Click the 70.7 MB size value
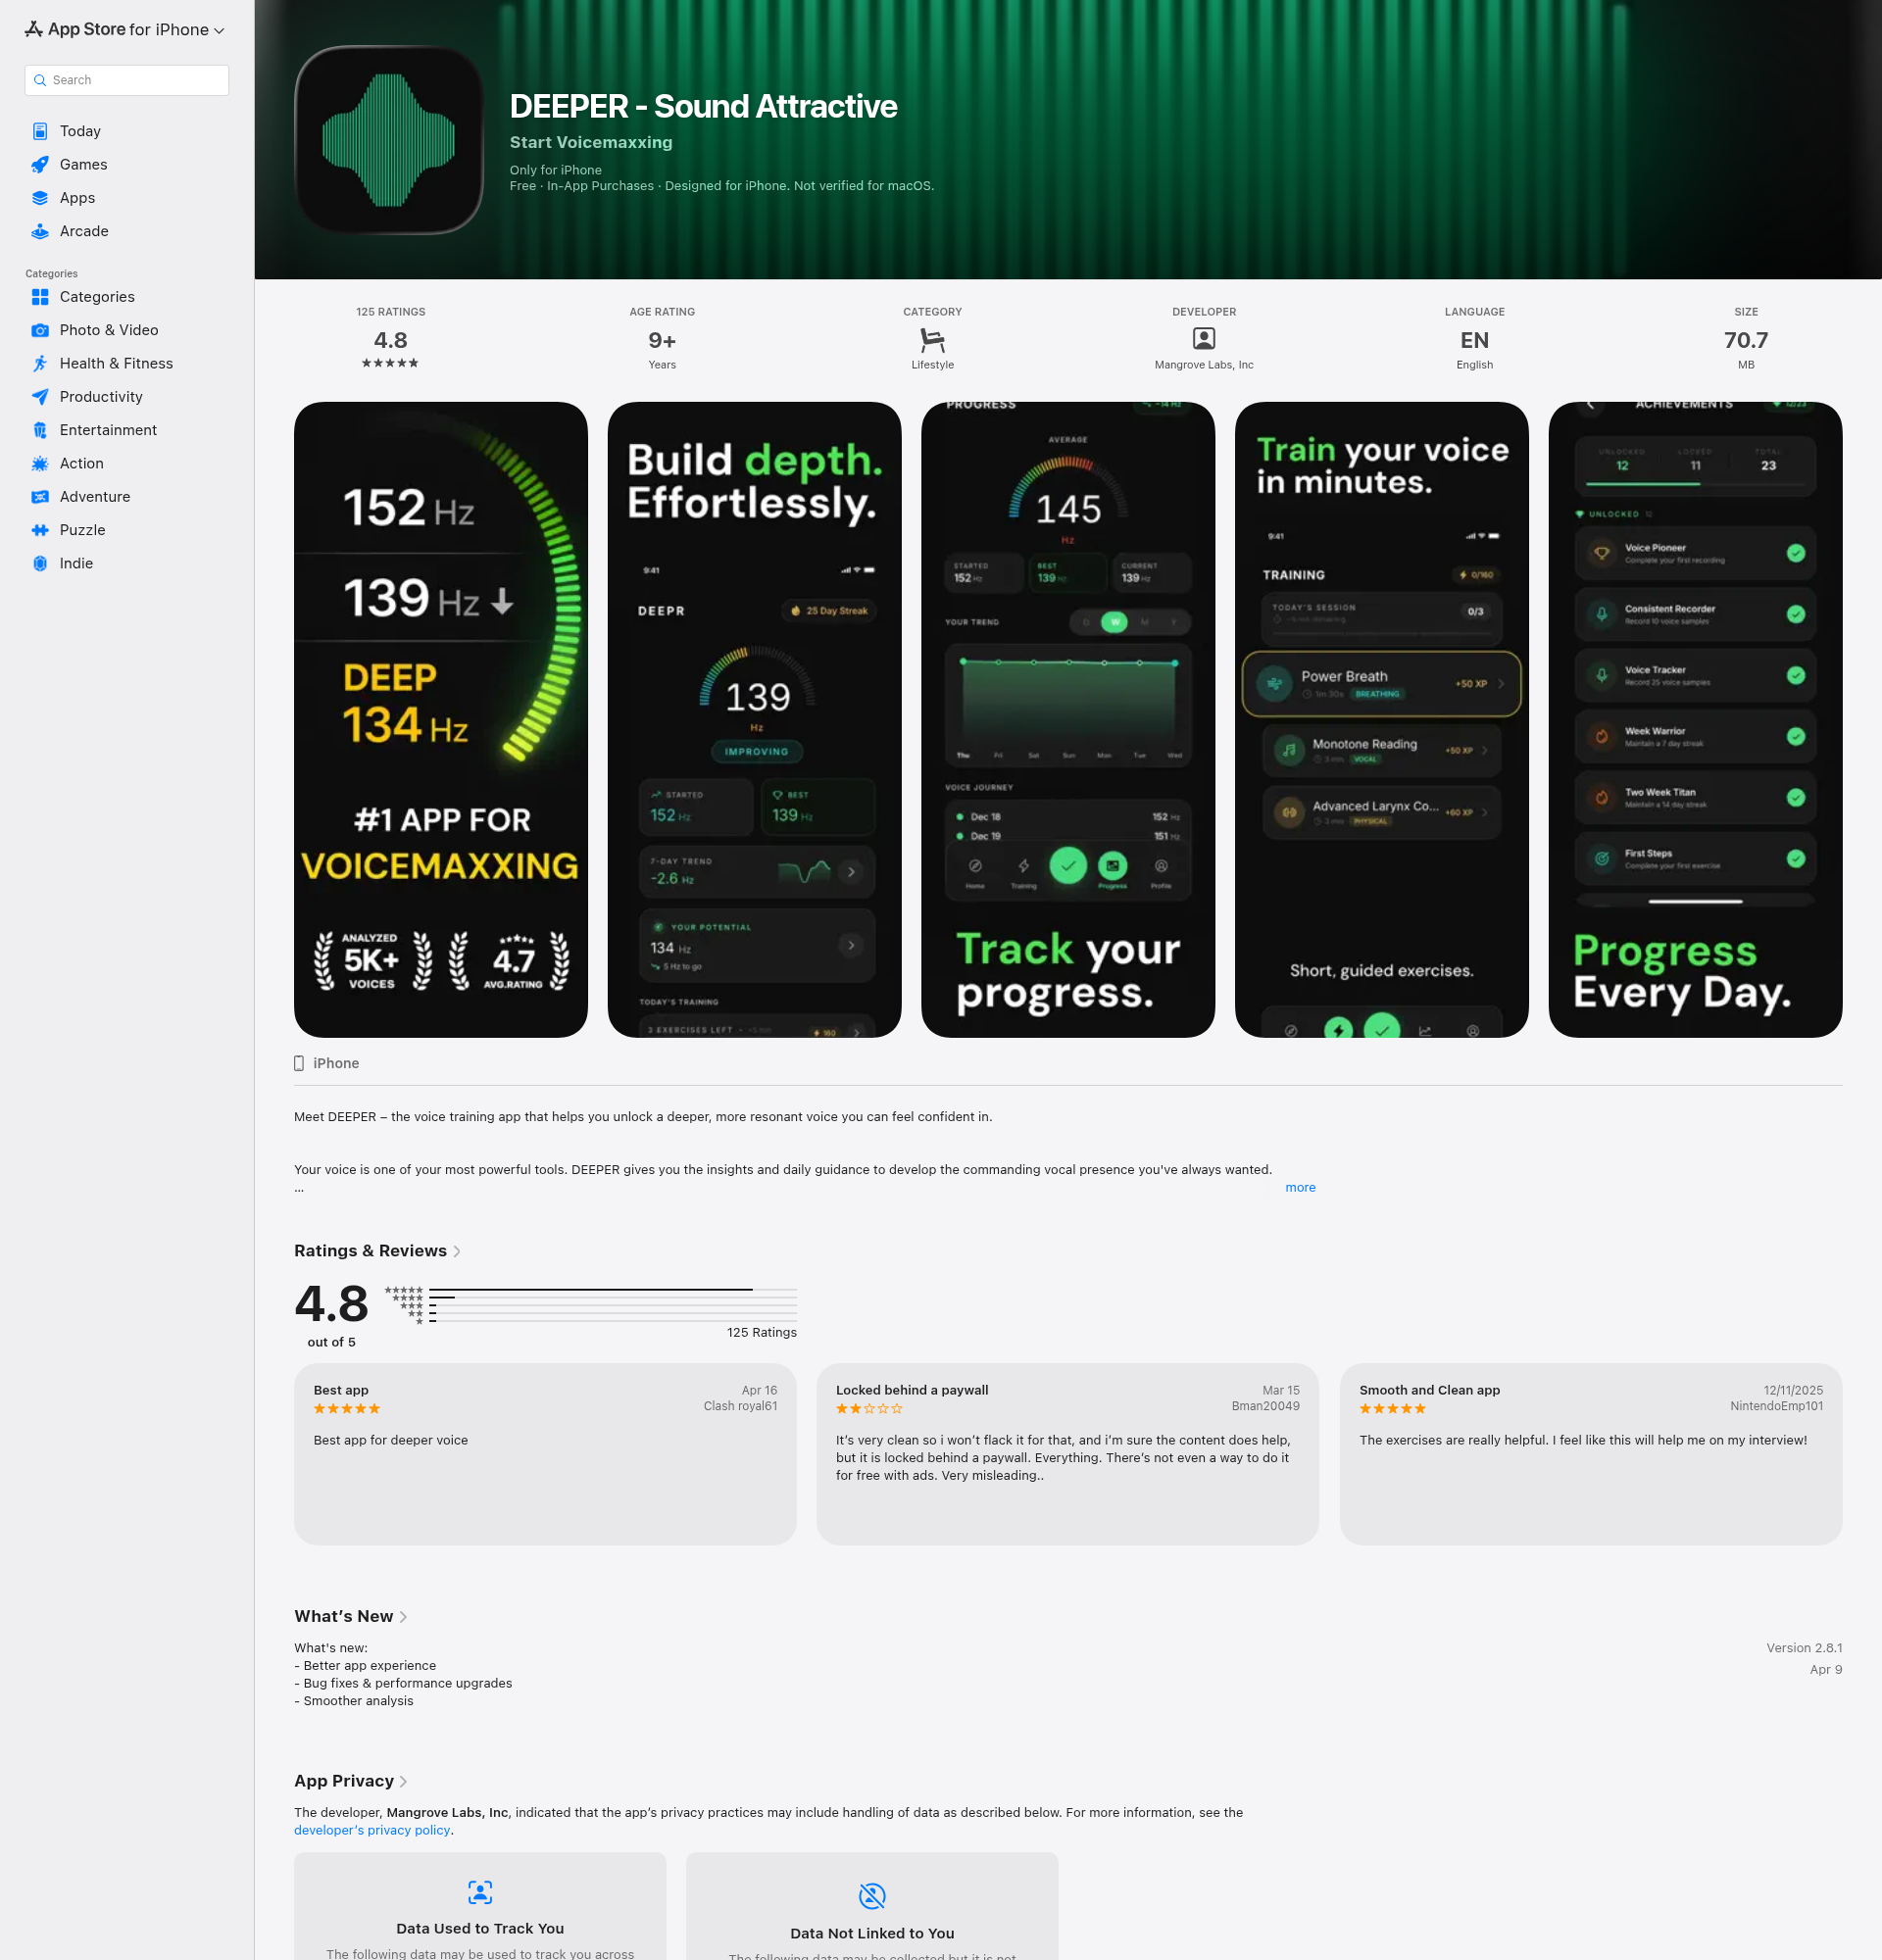1882x1960 pixels. click(1746, 341)
